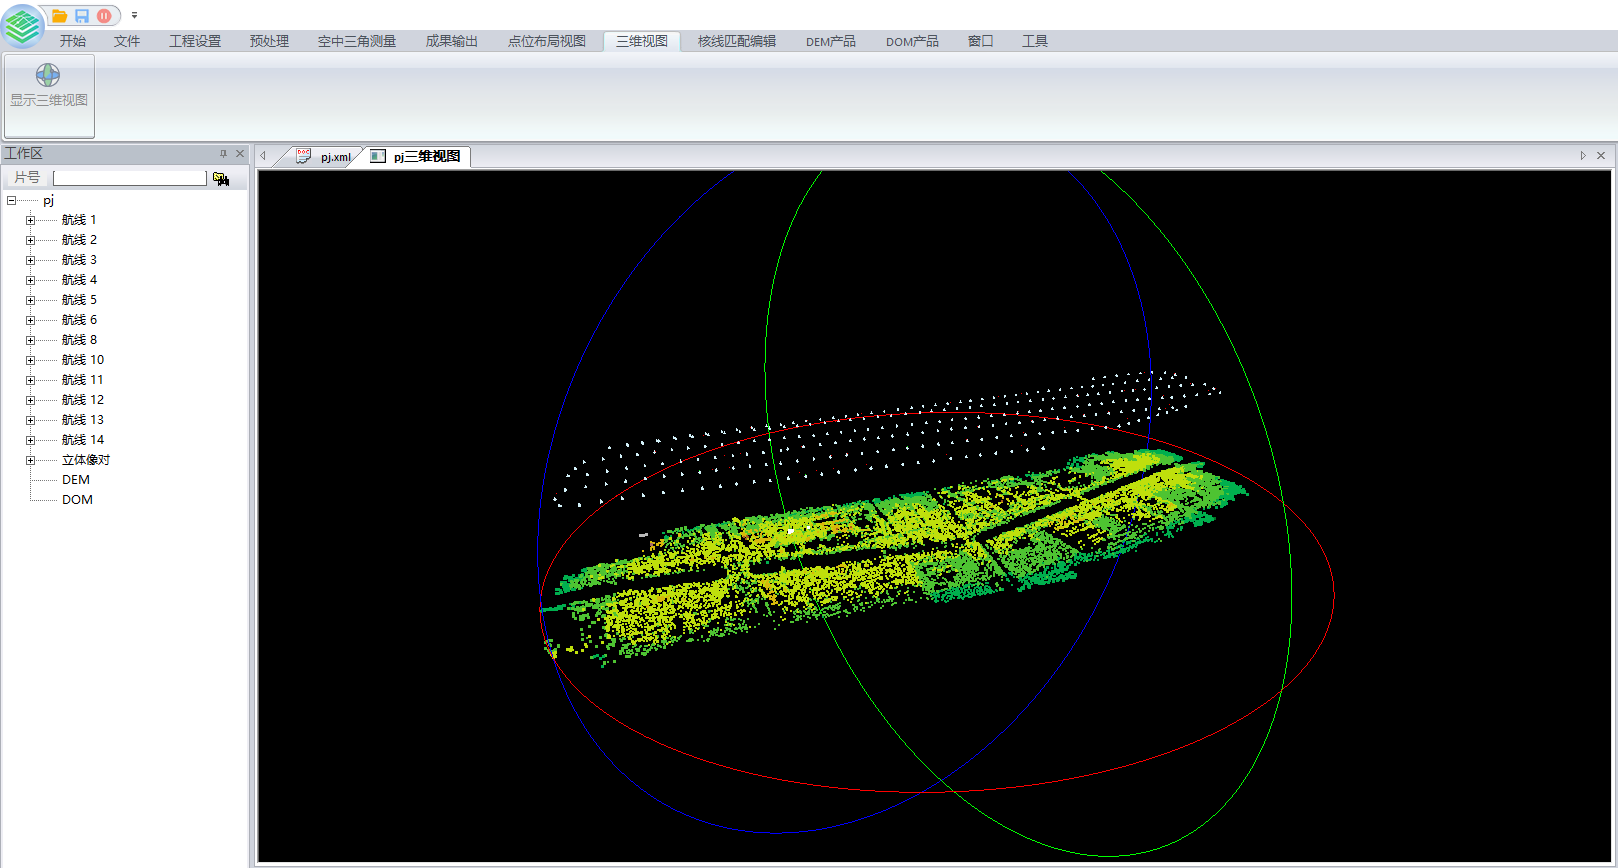The height and width of the screenshot is (868, 1618).
Task: Click the 工作区 panel title
Action: click(x=24, y=154)
